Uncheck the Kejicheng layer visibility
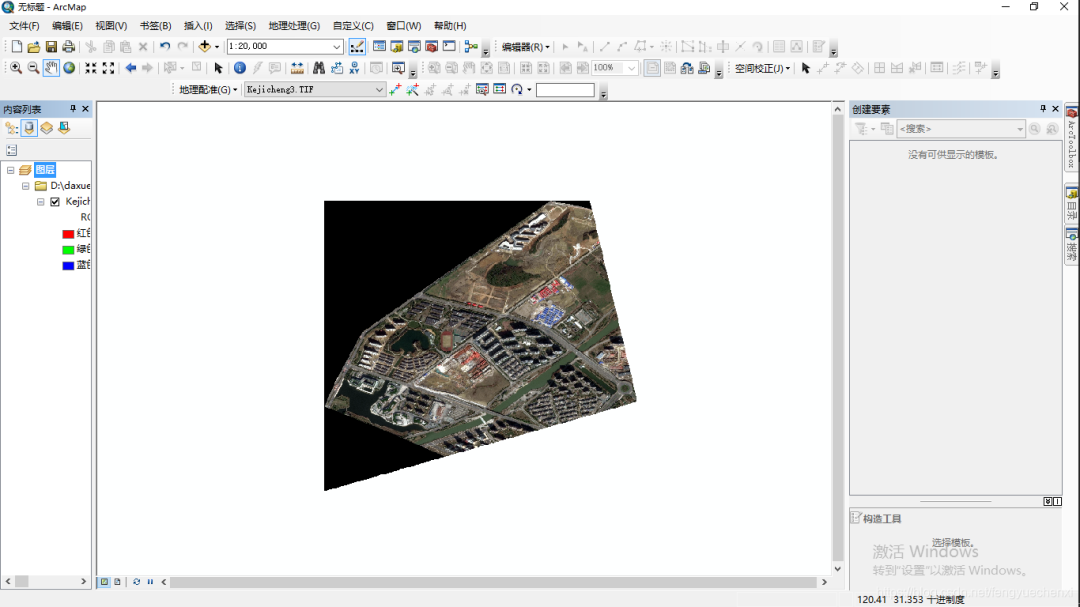Viewport: 1080px width, 607px height. [x=55, y=202]
